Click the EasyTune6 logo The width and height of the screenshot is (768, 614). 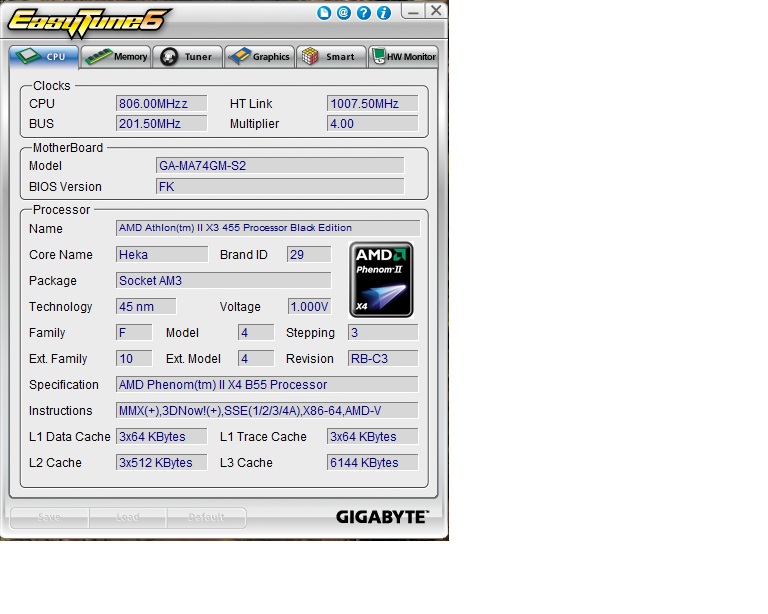coord(88,22)
